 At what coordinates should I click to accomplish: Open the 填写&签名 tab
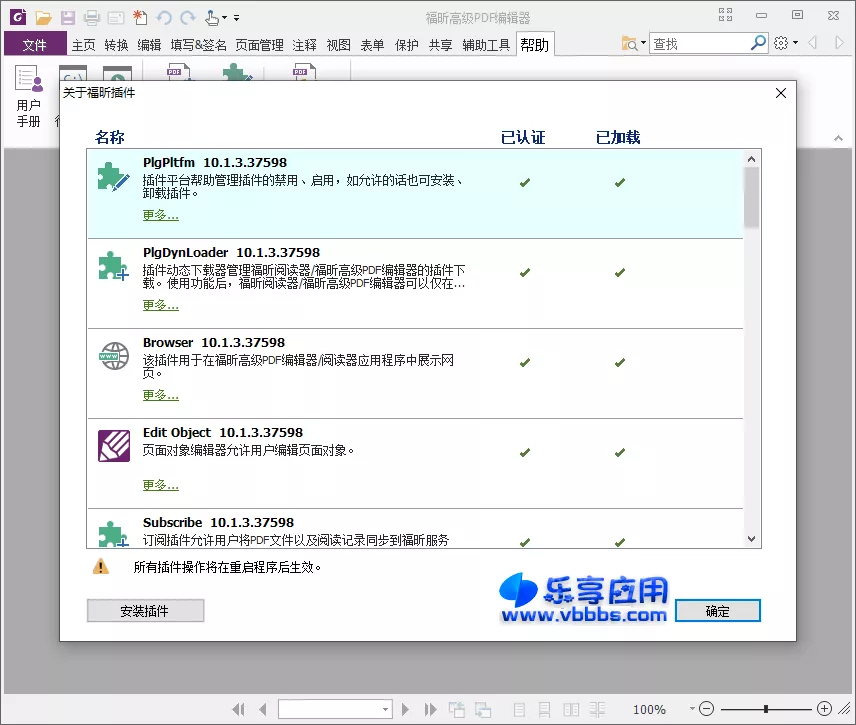[199, 45]
